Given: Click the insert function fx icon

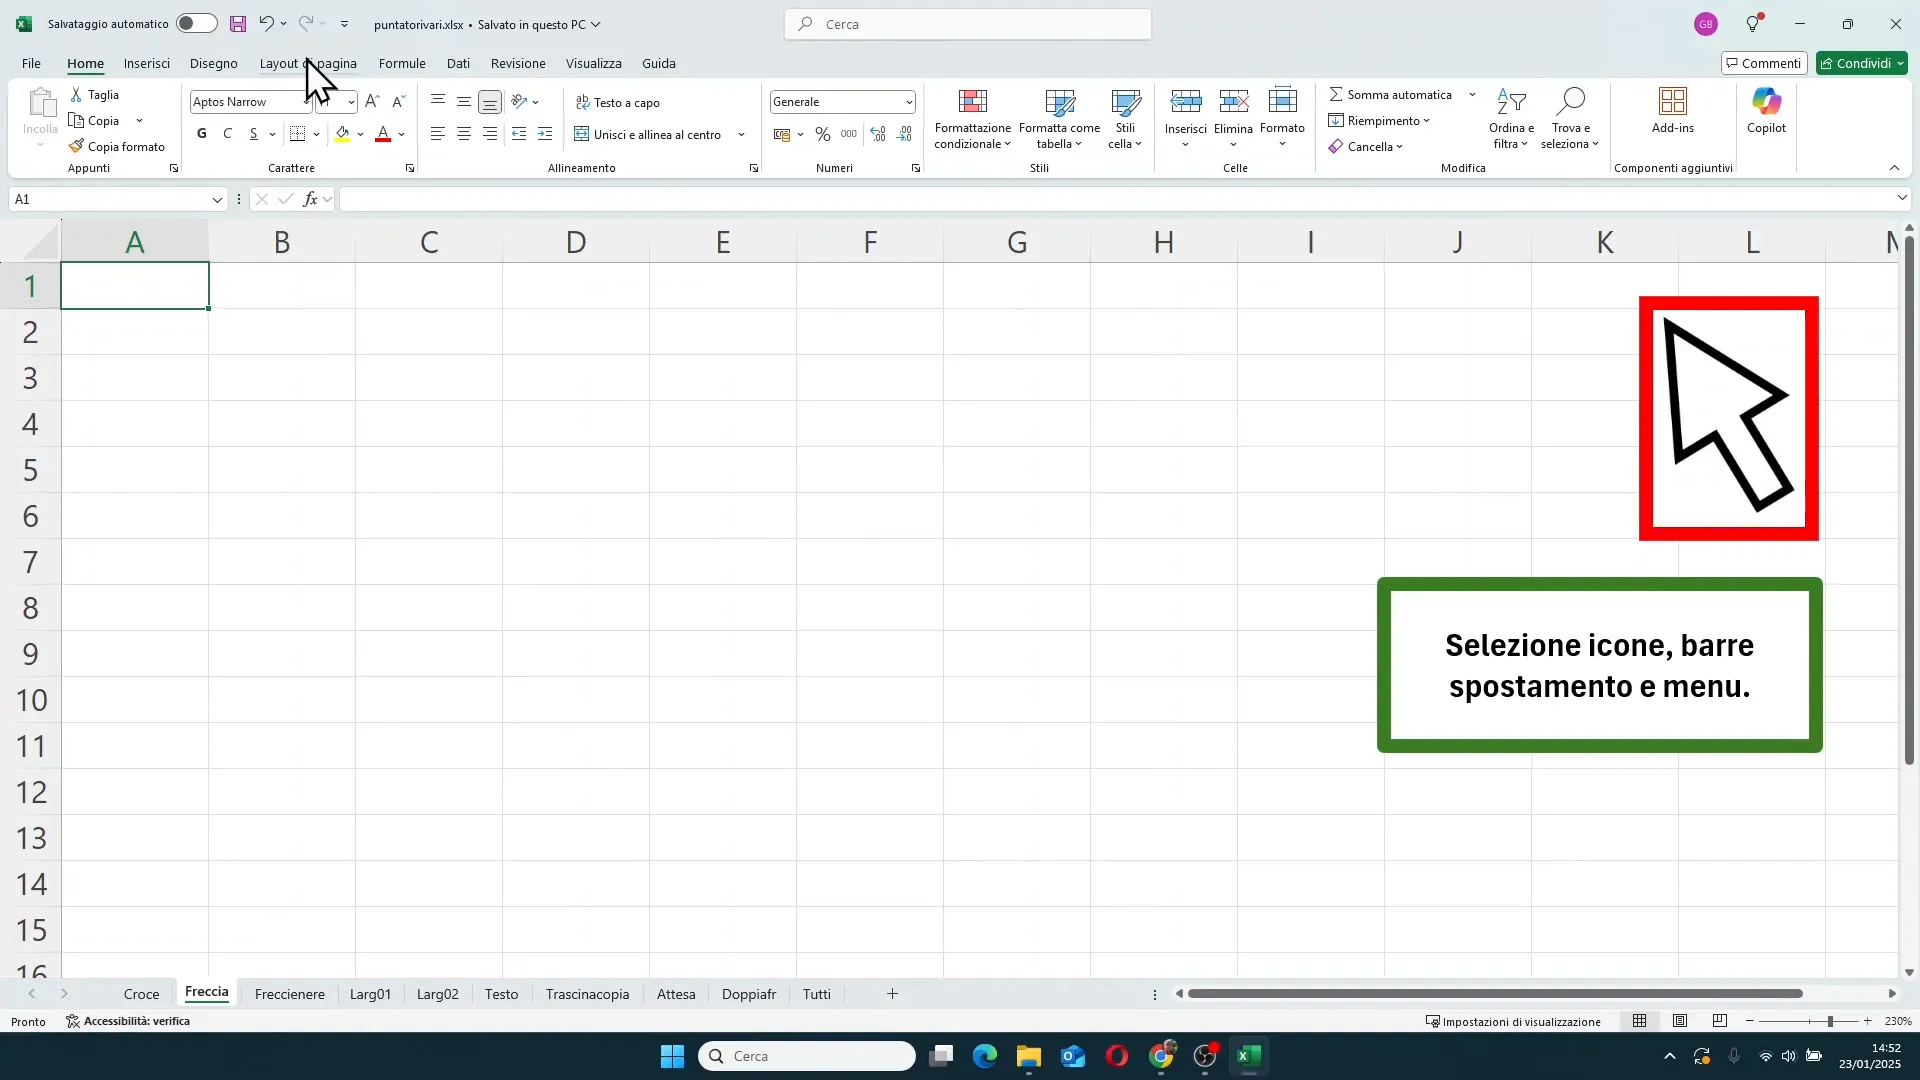Looking at the screenshot, I should point(311,199).
